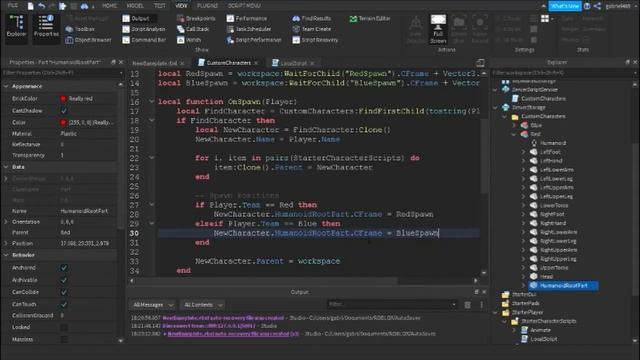Open the Call Stack window

point(193,29)
